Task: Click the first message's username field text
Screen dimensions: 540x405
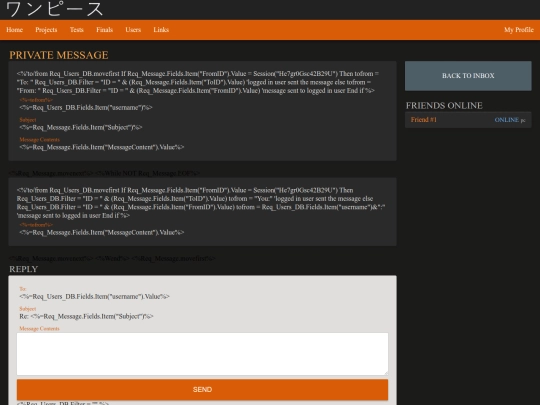Action: pyautogui.click(x=86, y=107)
